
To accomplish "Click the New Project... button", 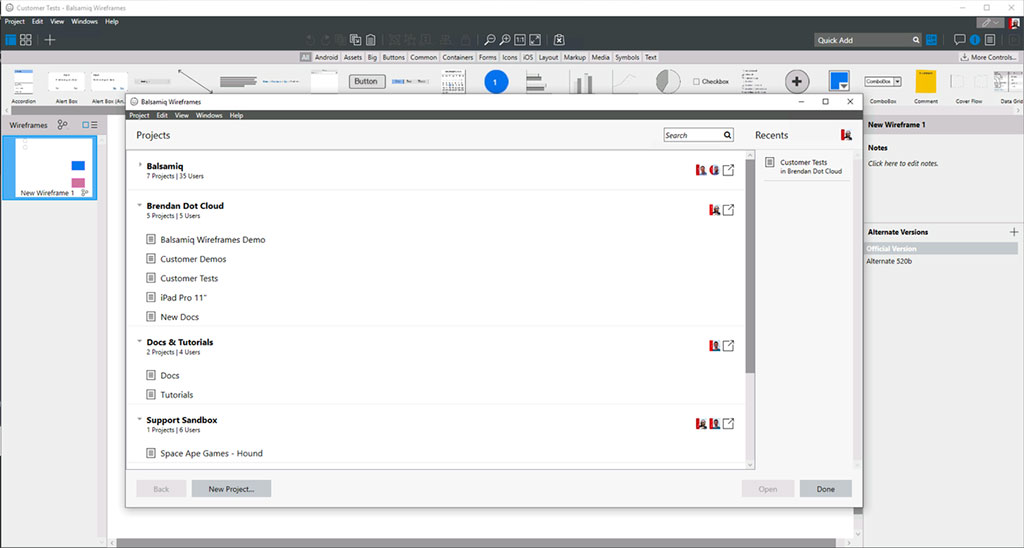I will coord(231,489).
